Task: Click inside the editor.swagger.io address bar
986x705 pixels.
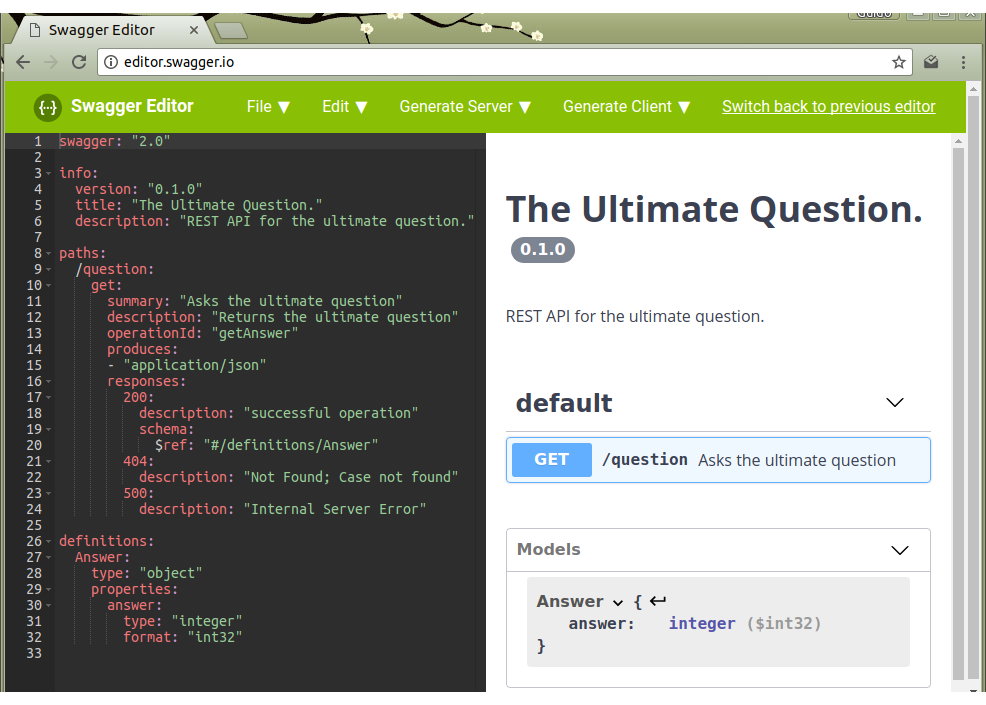Action: tap(400, 61)
